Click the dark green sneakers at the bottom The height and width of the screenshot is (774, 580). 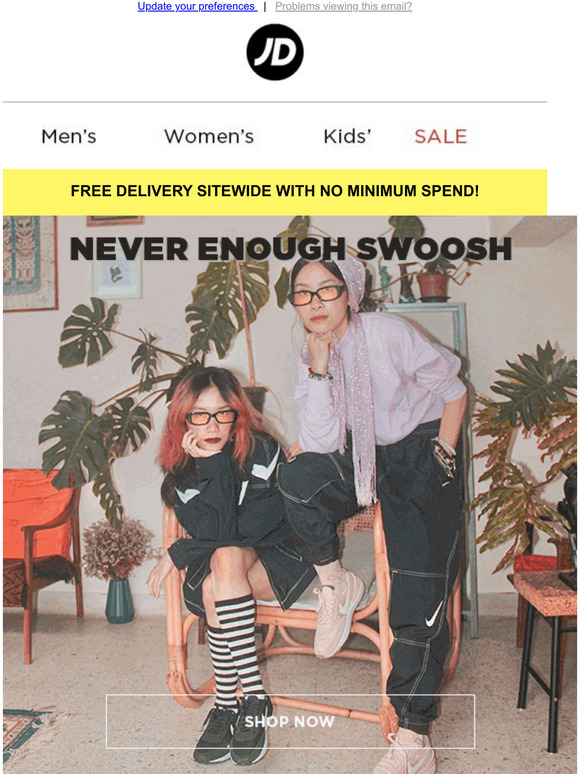[233, 728]
